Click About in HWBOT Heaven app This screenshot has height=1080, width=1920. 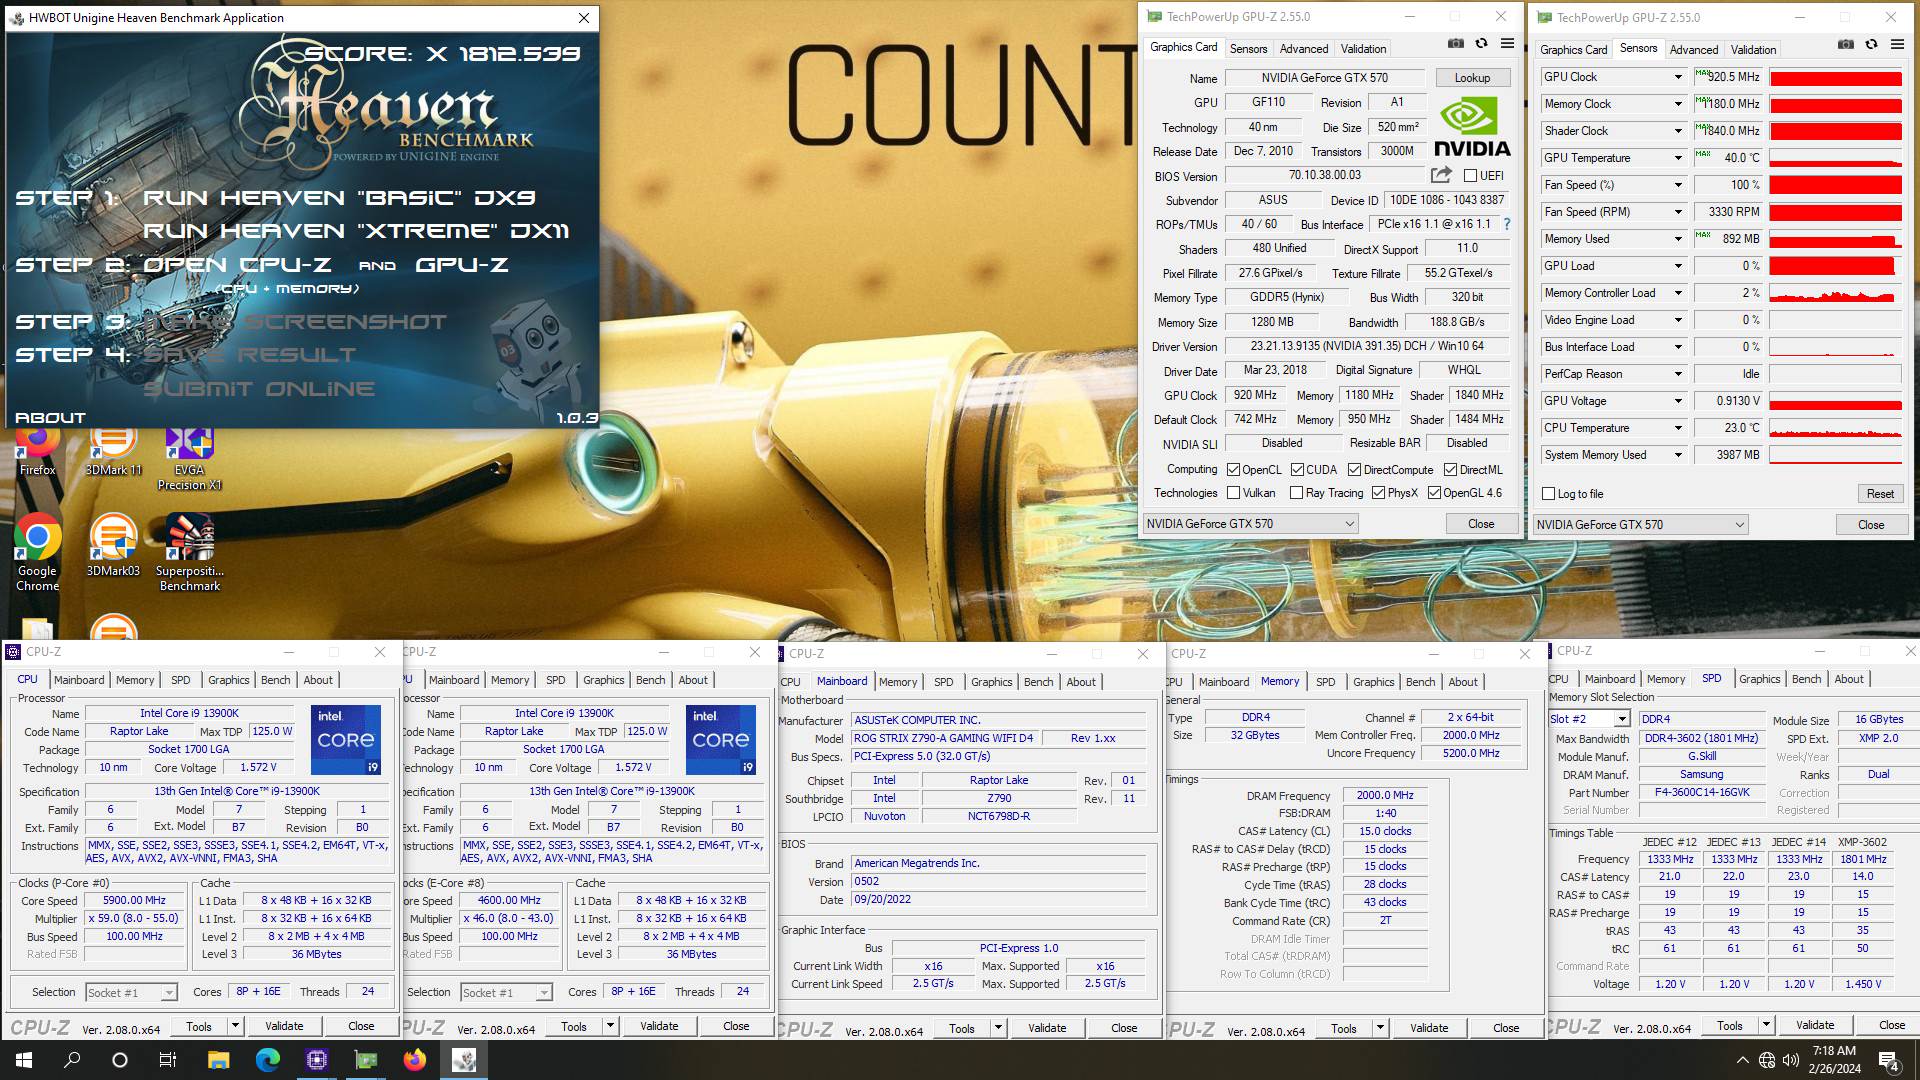(50, 418)
